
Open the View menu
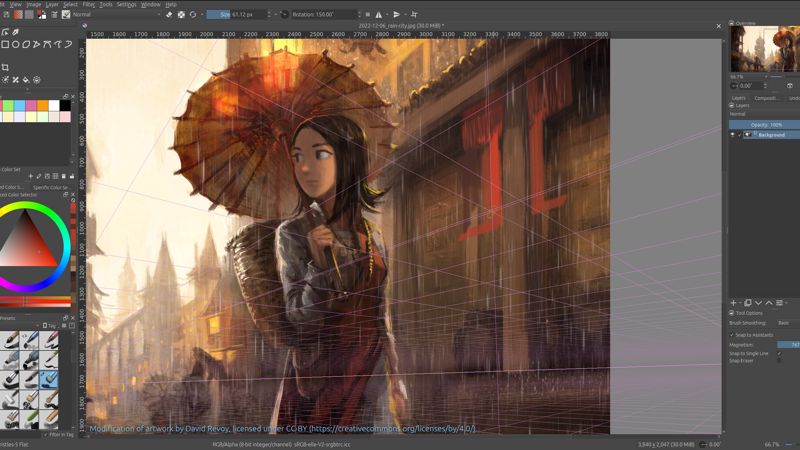[x=16, y=5]
